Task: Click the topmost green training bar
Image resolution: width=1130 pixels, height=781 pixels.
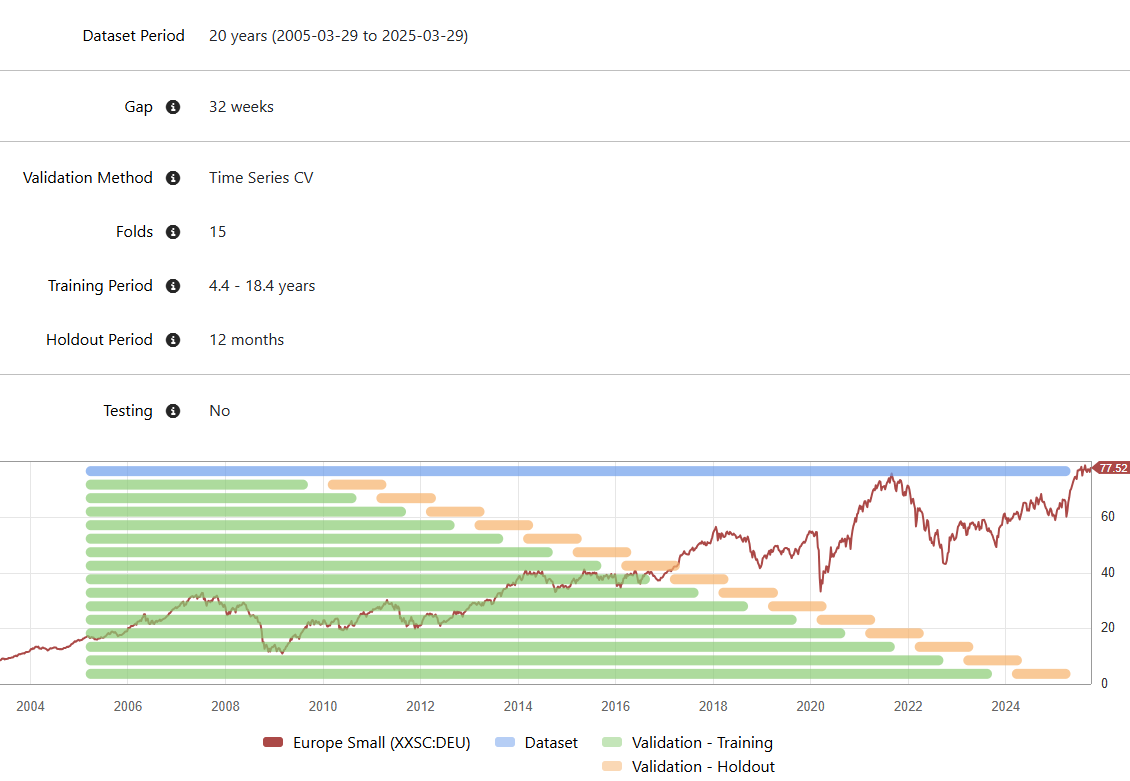Action: pyautogui.click(x=197, y=485)
